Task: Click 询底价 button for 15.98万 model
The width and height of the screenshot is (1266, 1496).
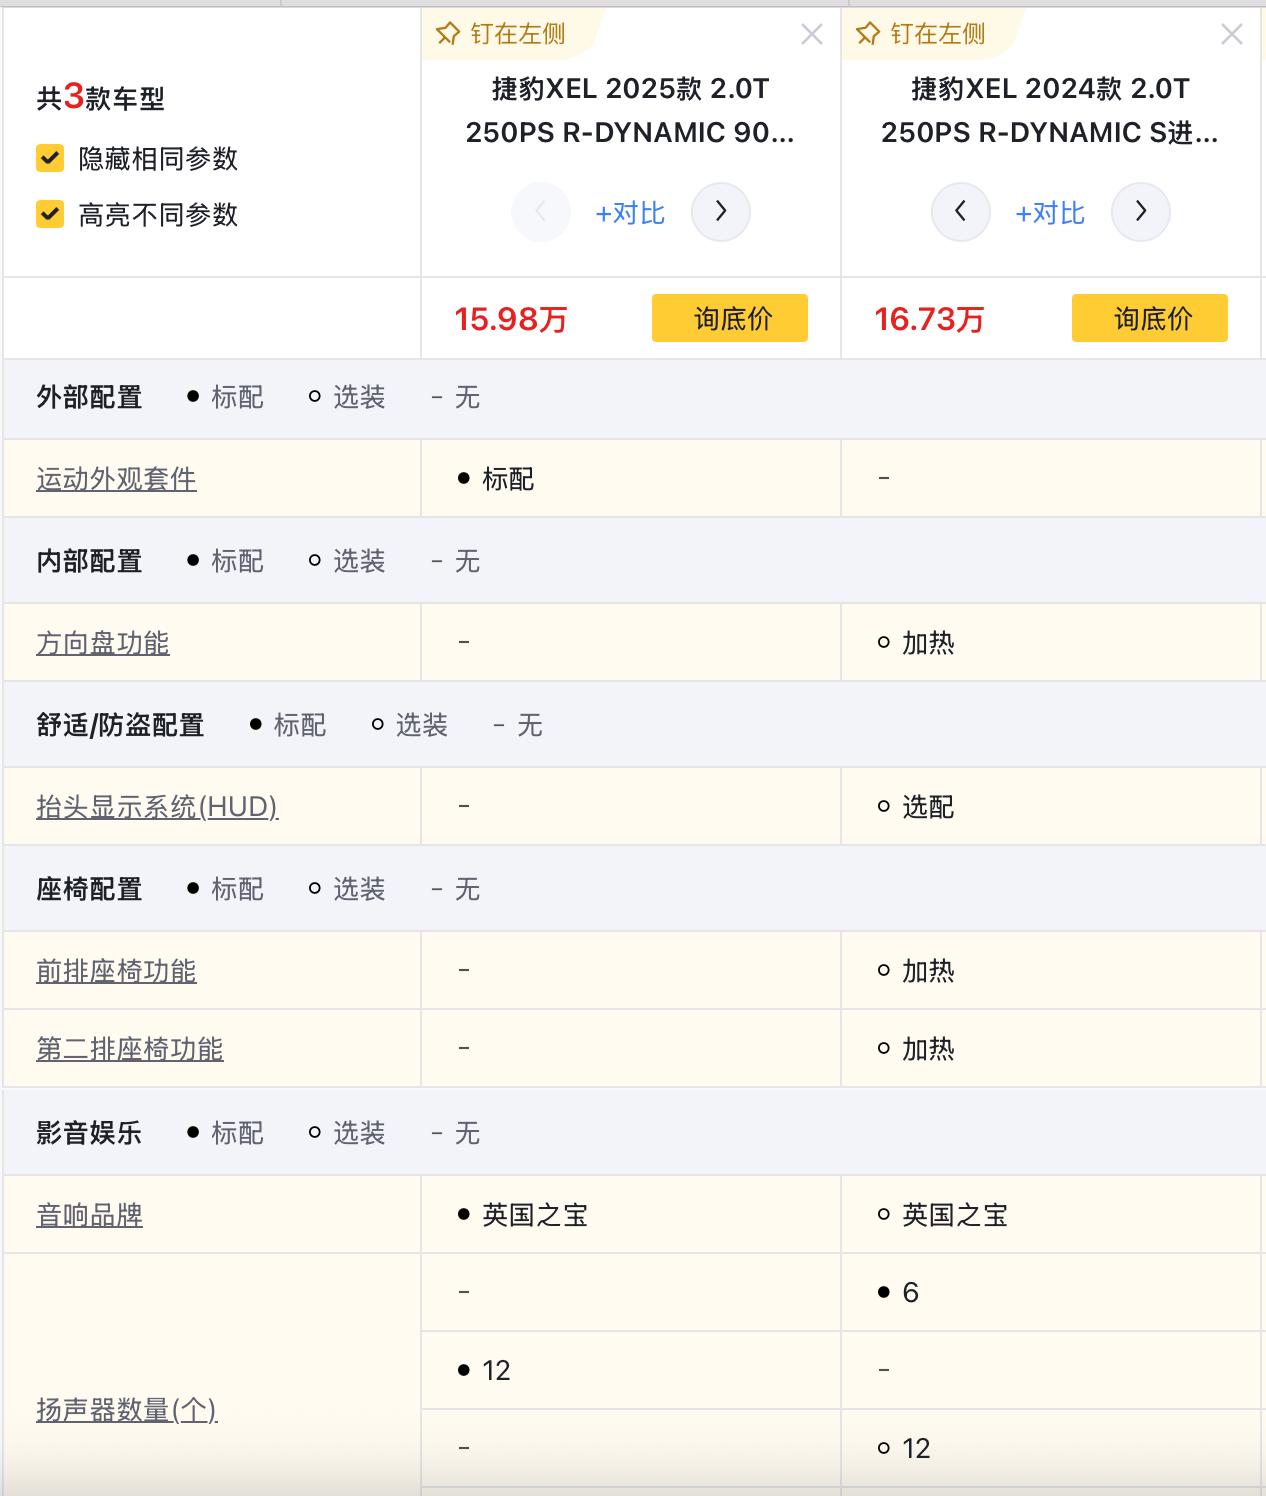Action: pos(730,318)
